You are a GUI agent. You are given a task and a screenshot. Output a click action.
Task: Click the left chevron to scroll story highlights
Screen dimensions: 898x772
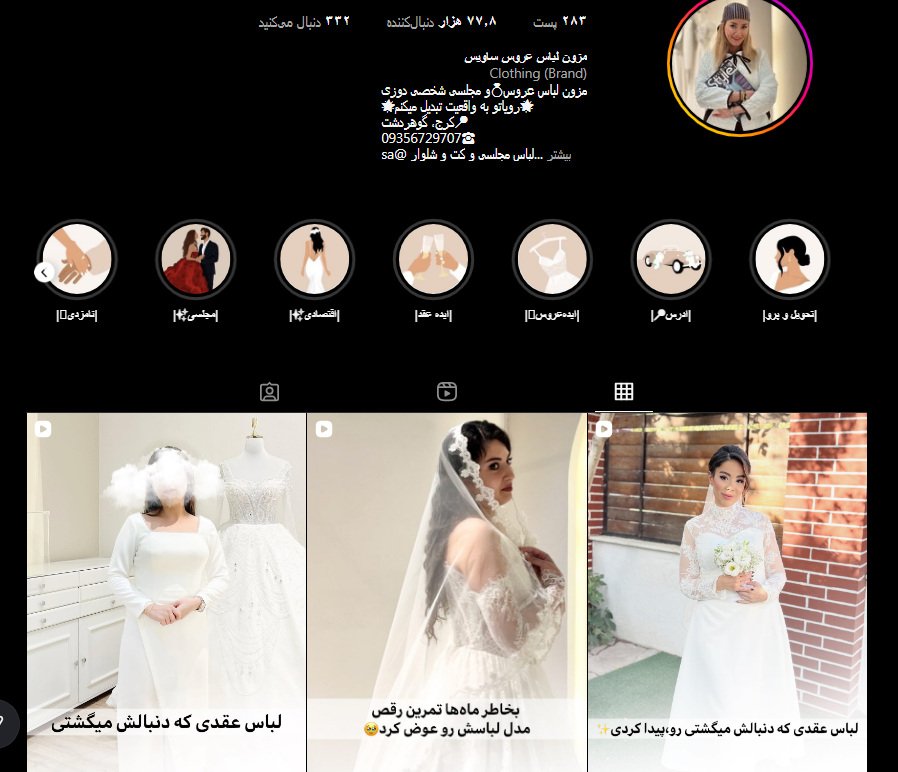(43, 271)
